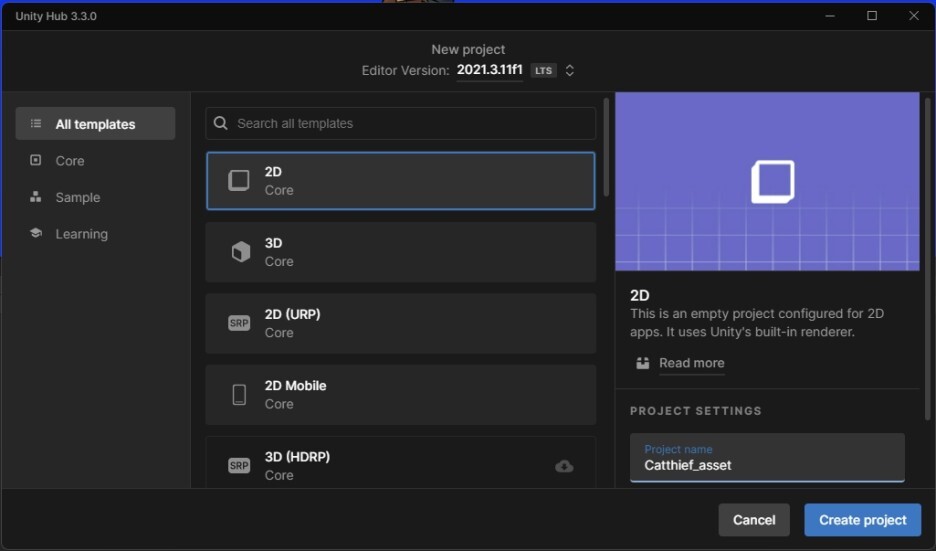
Task: Click the 2D template square icon
Action: click(239, 180)
